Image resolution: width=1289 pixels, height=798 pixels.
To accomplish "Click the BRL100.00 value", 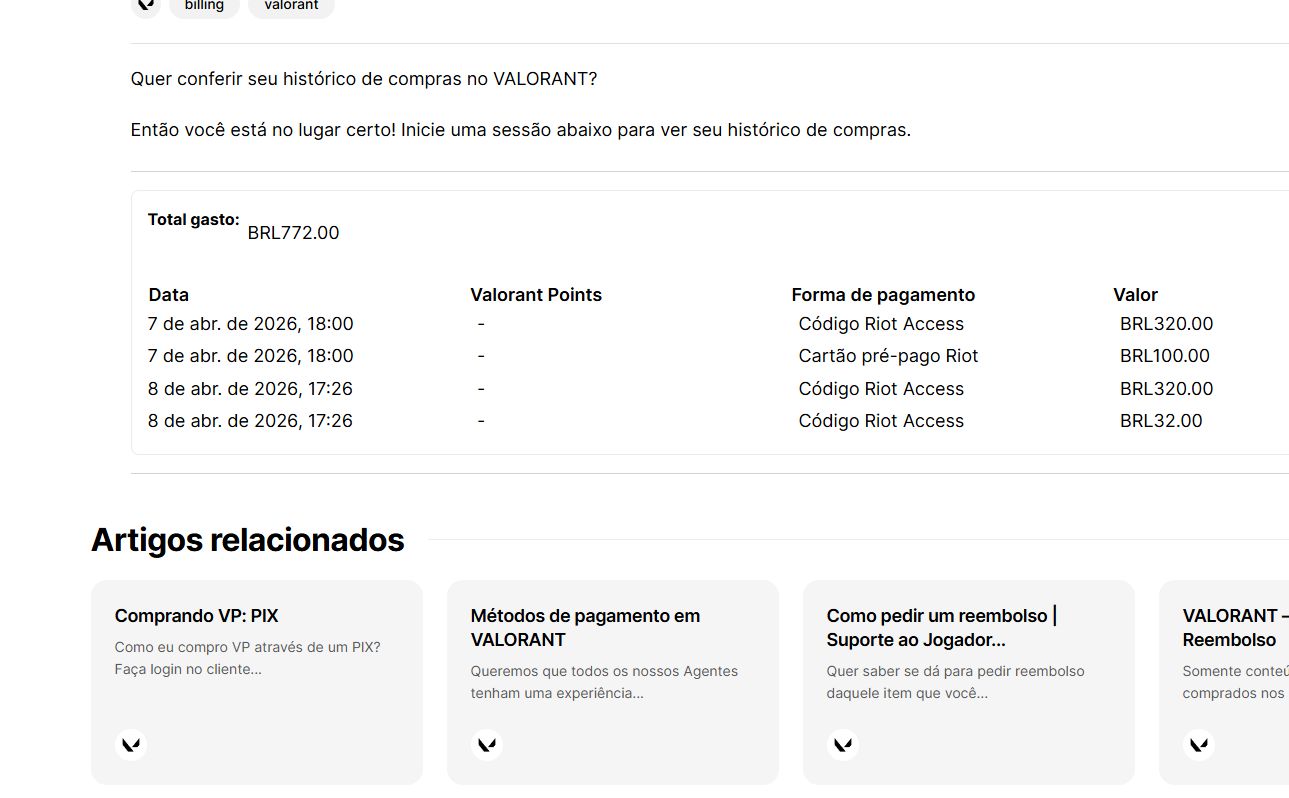I will coord(1165,356).
